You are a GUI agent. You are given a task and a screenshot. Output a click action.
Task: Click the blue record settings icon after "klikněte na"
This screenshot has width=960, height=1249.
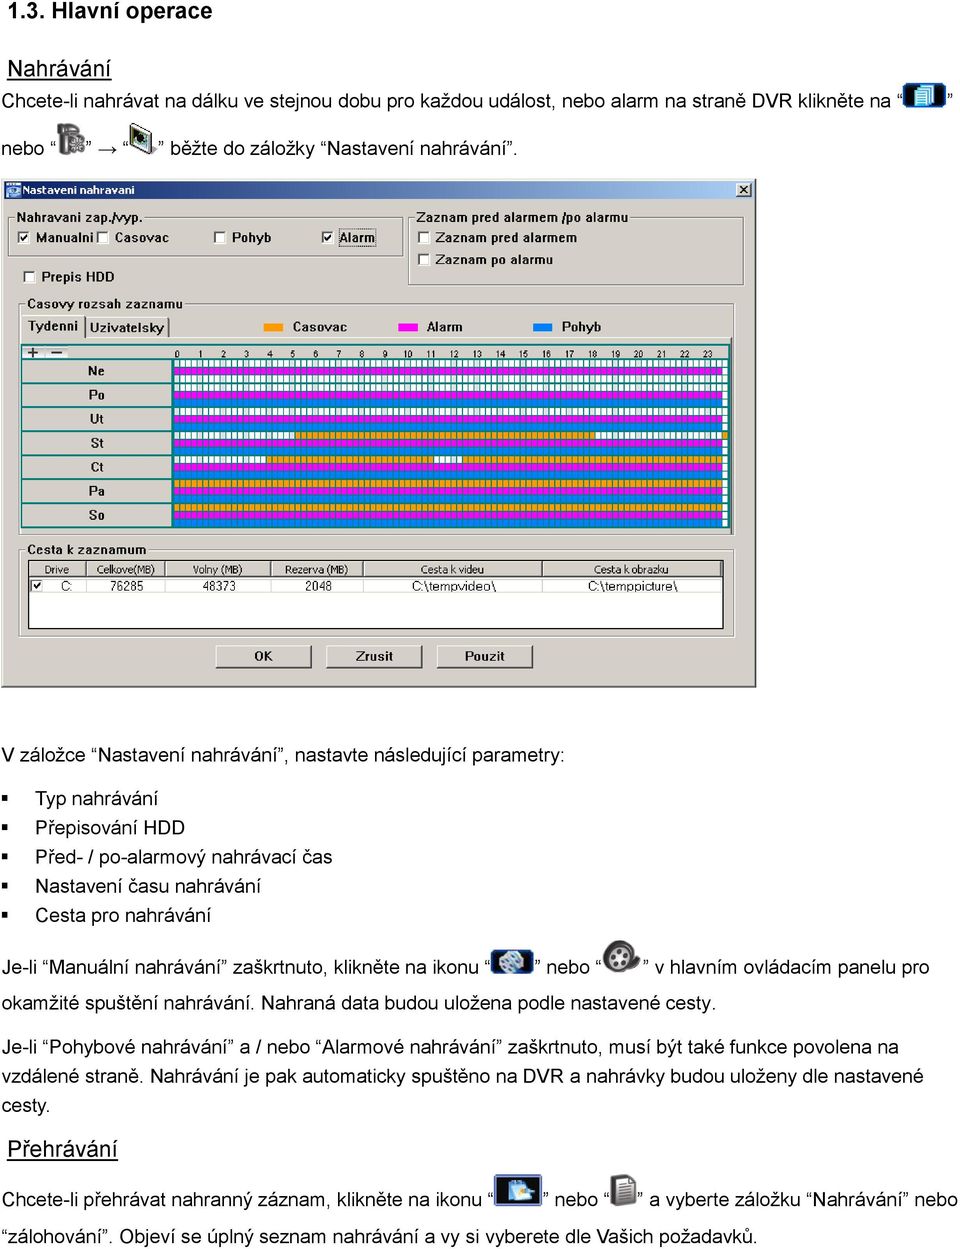924,95
